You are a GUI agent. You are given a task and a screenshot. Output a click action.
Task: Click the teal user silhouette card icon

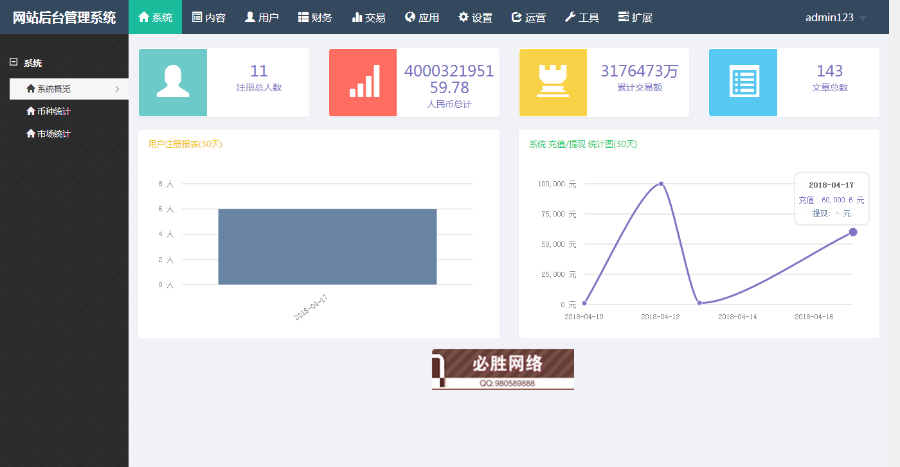[x=173, y=82]
